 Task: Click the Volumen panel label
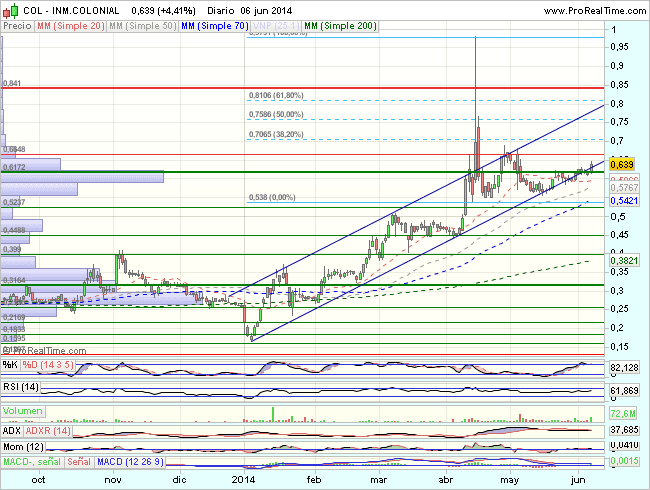click(23, 411)
